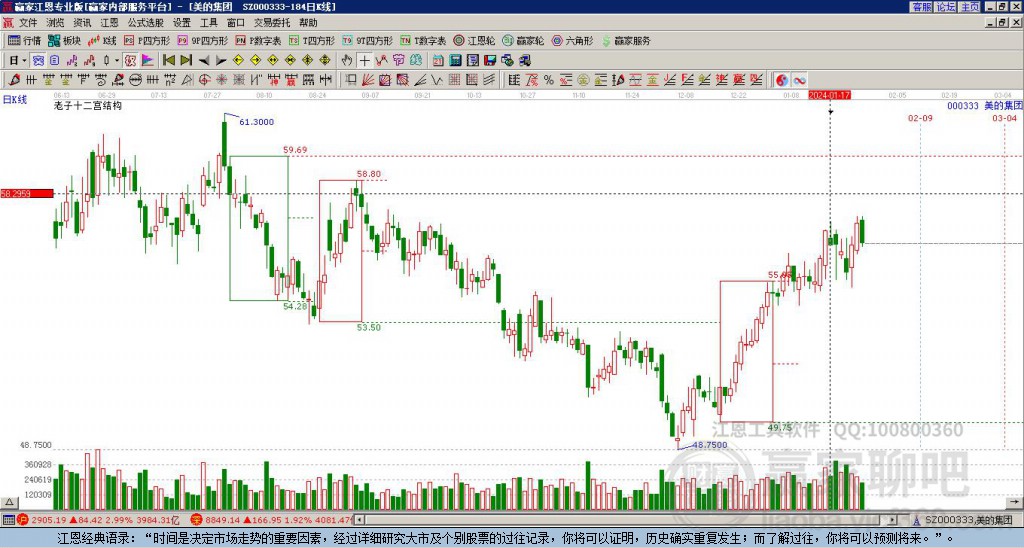The height and width of the screenshot is (548, 1024).
Task: Open the 交易委托 menu
Action: click(x=272, y=23)
